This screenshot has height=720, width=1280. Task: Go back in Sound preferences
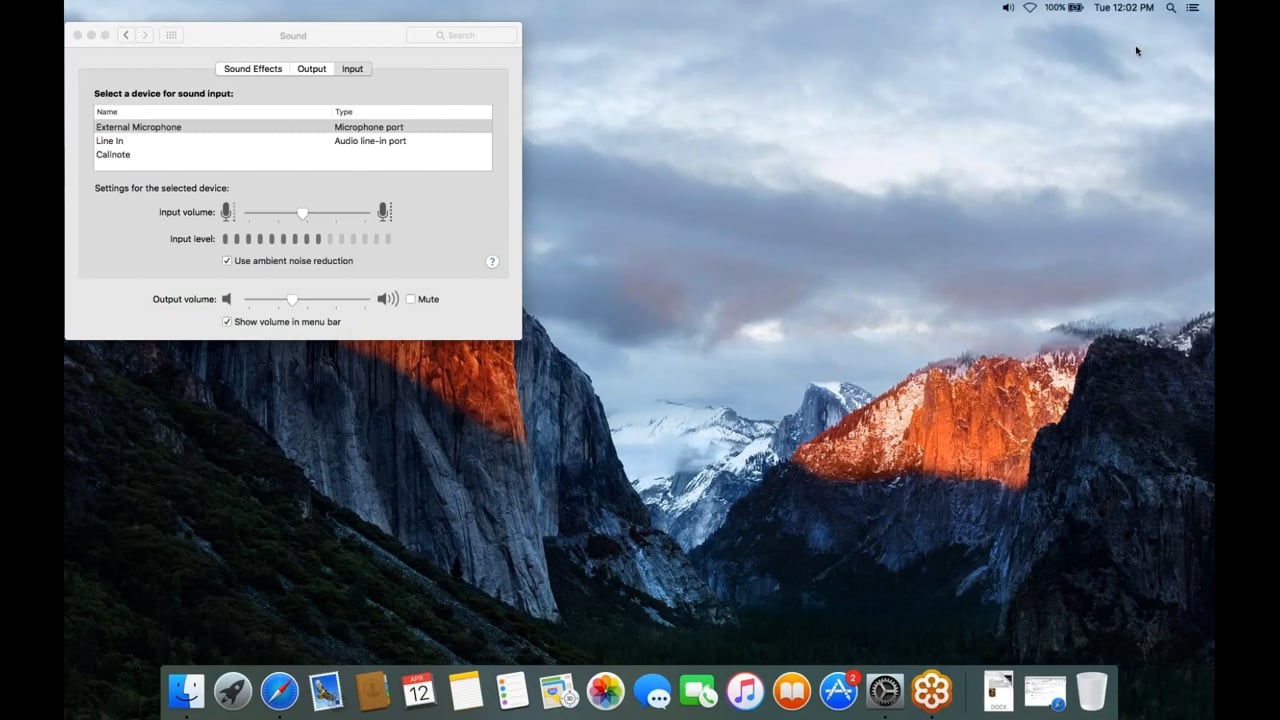[x=126, y=35]
